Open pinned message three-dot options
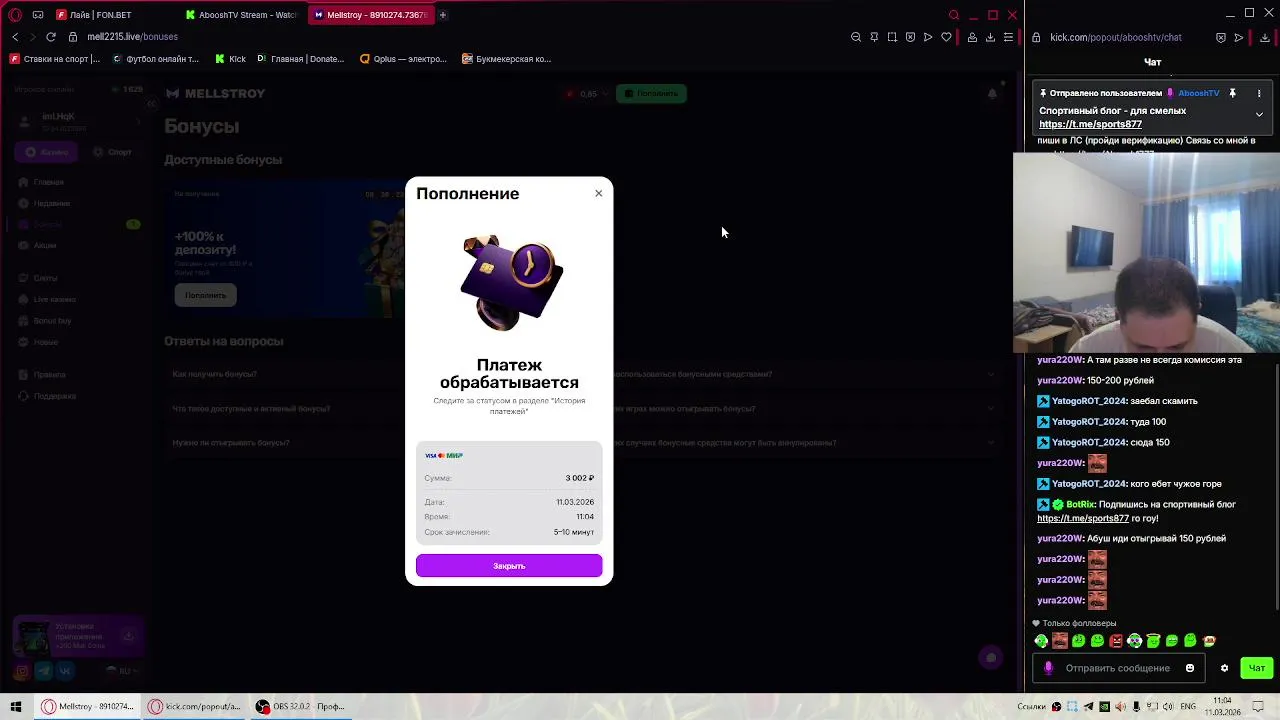 (1259, 93)
